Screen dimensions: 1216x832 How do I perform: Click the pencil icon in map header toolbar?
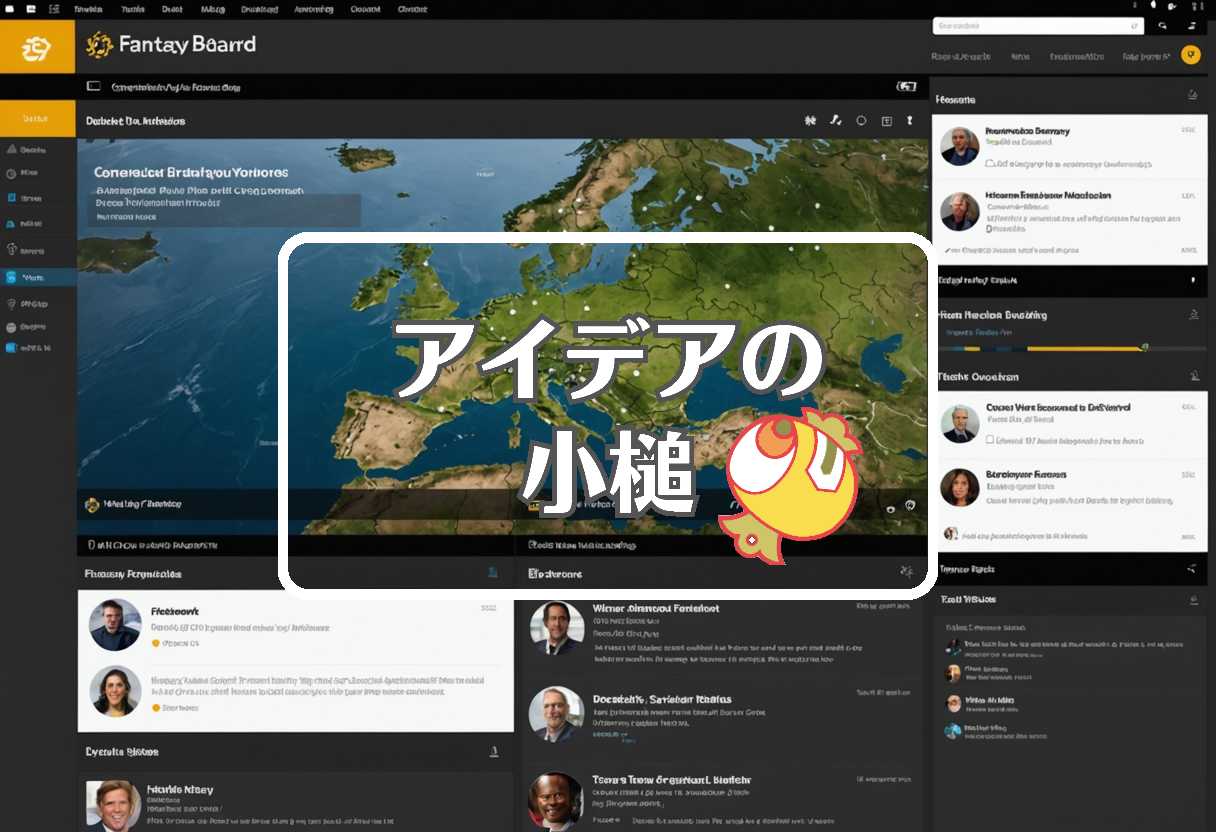(836, 120)
